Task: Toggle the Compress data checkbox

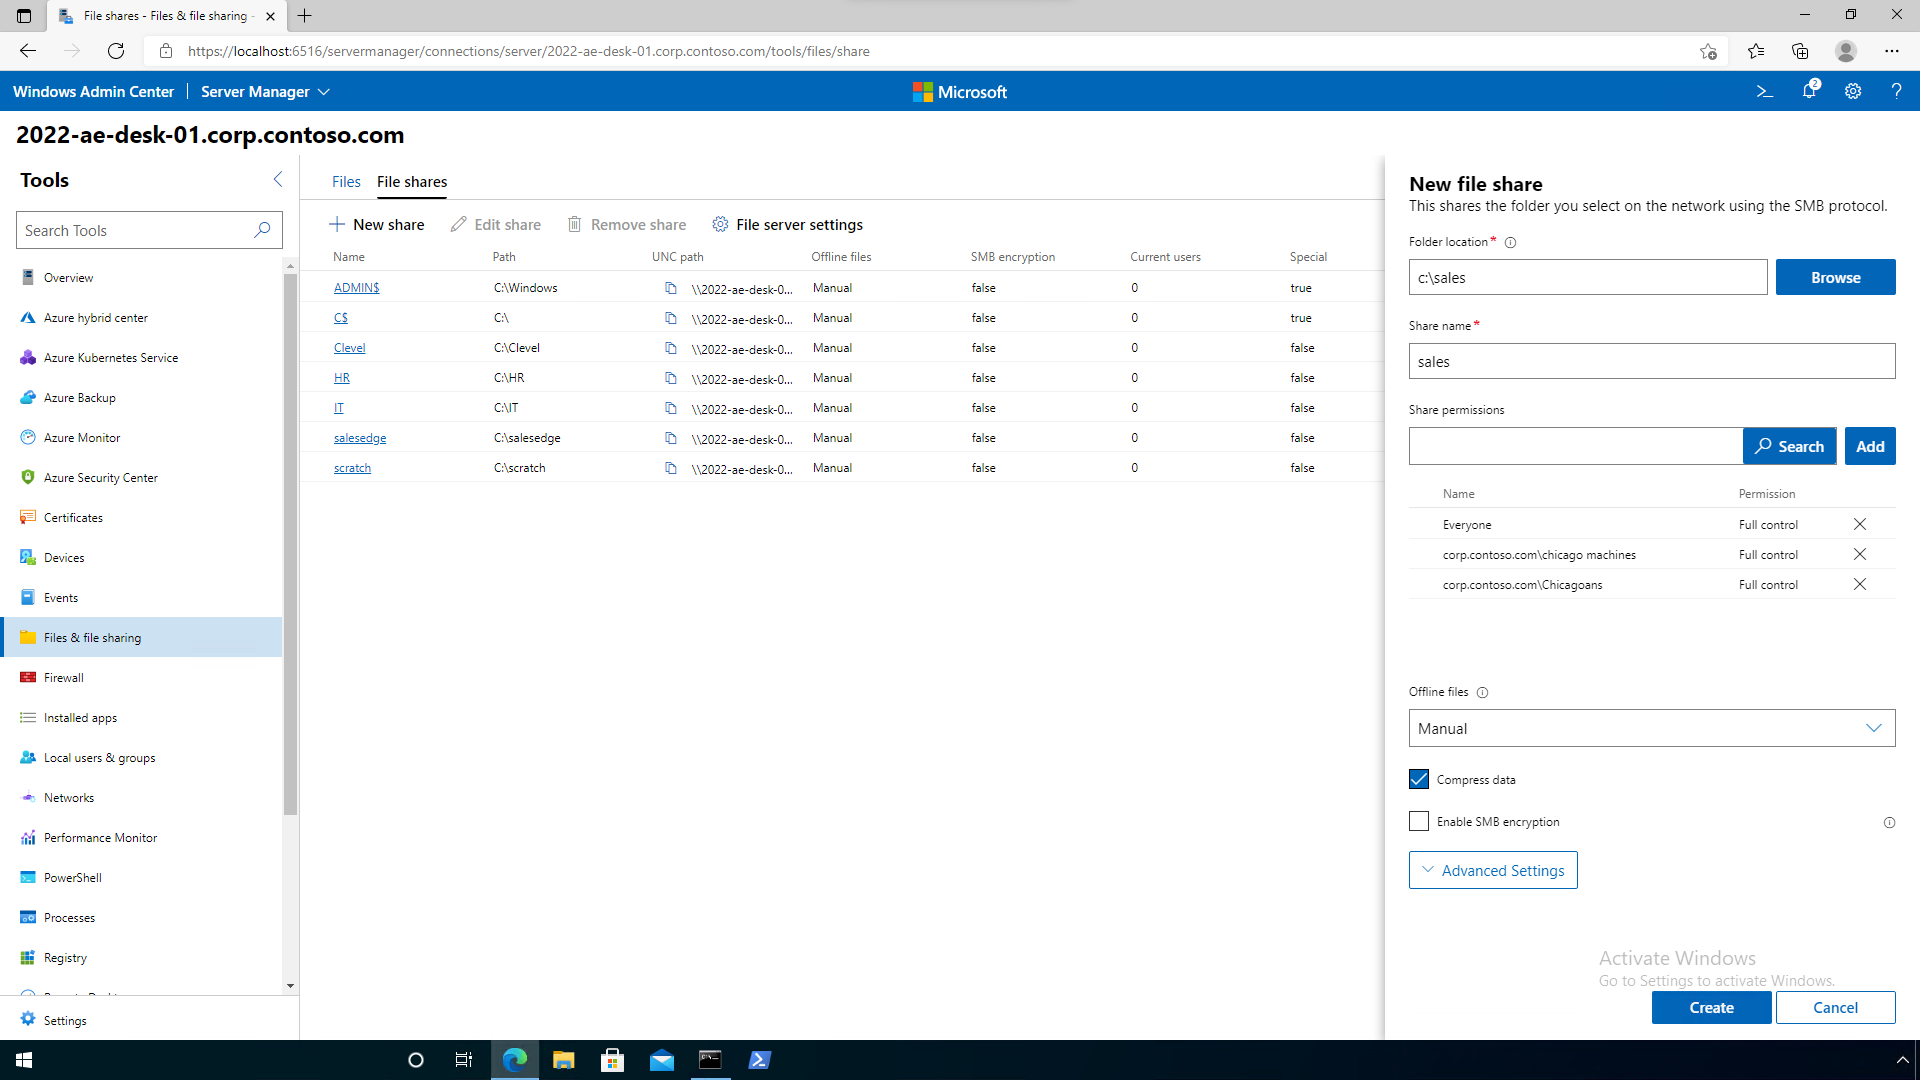Action: [1419, 779]
